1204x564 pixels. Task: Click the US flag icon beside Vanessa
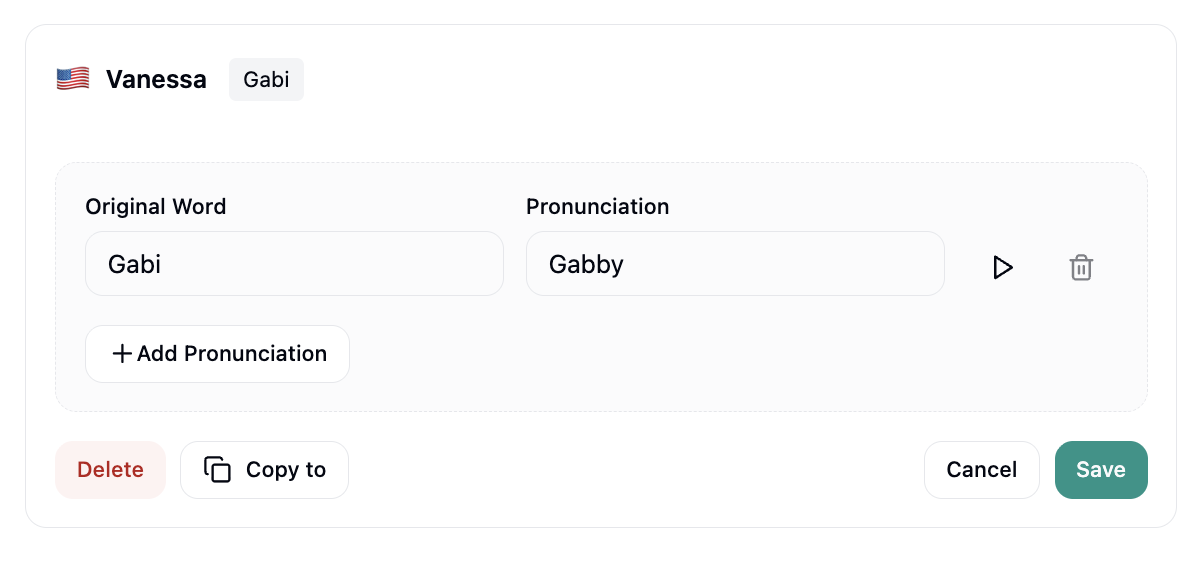[73, 79]
